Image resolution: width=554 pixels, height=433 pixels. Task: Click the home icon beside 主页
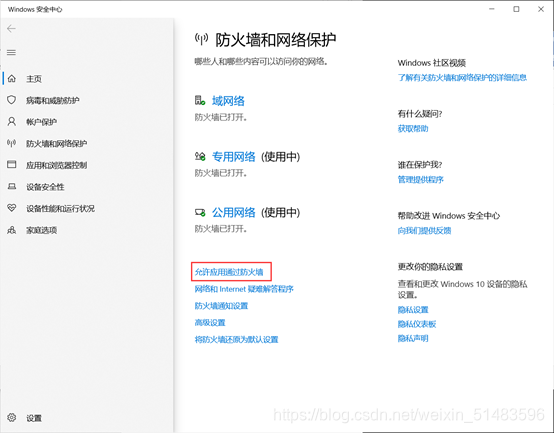point(12,78)
